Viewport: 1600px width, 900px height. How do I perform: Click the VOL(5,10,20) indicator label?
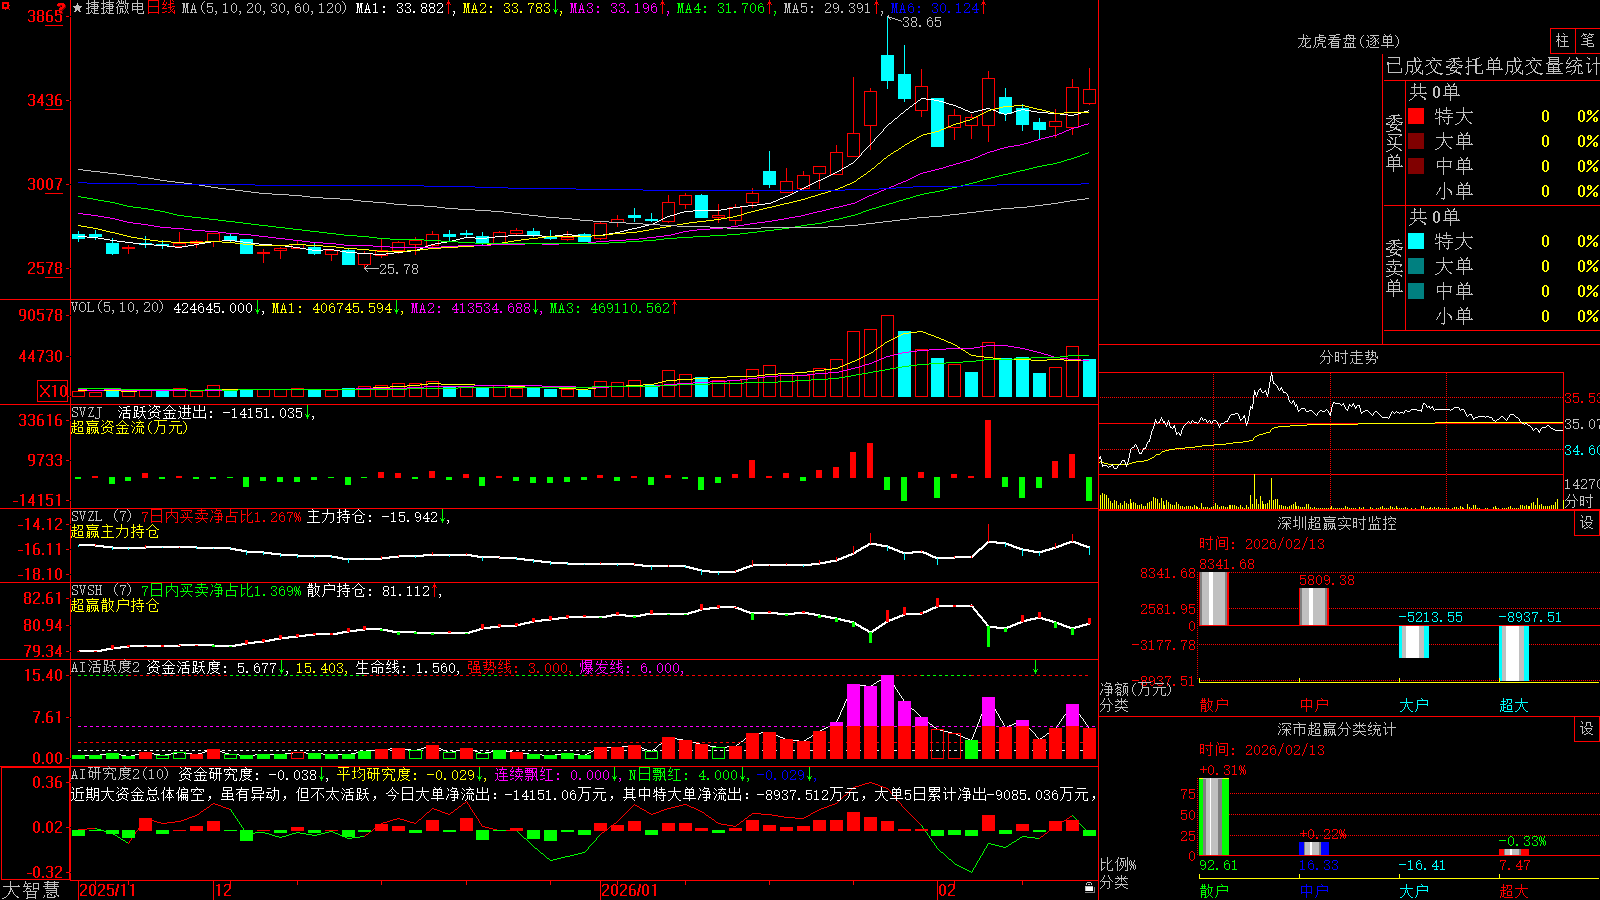[x=117, y=308]
